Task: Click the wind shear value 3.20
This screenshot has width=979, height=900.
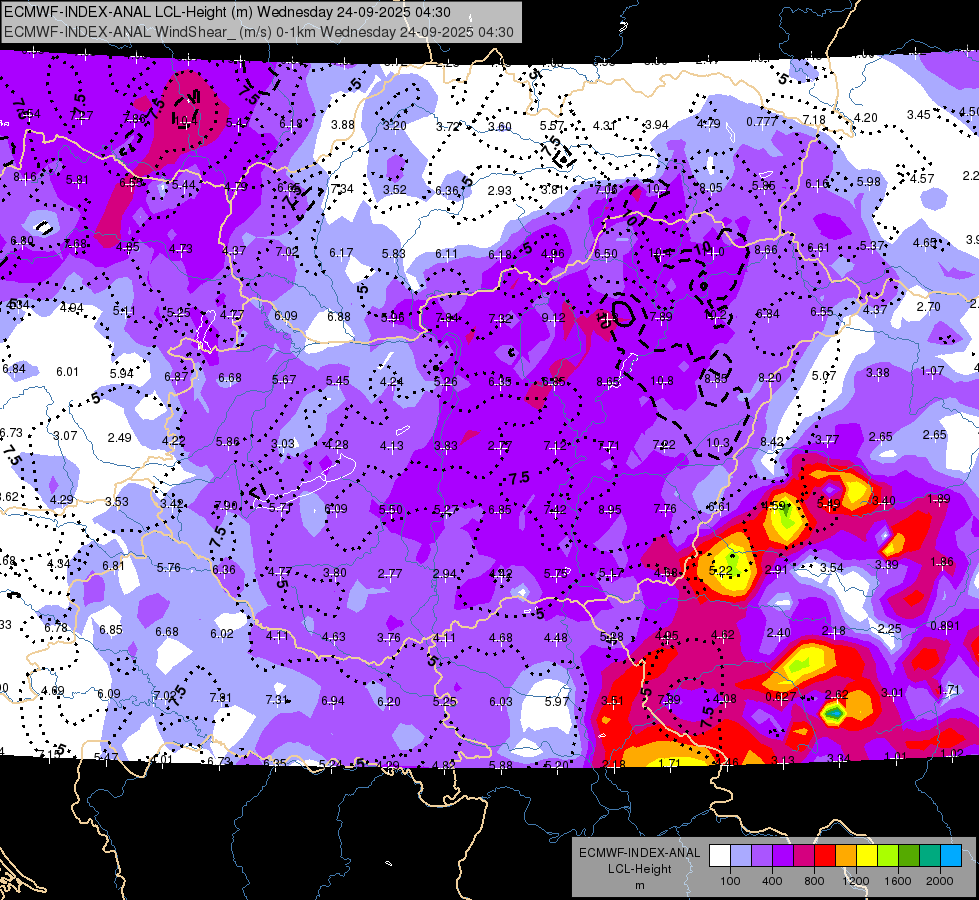Action: coord(395,126)
